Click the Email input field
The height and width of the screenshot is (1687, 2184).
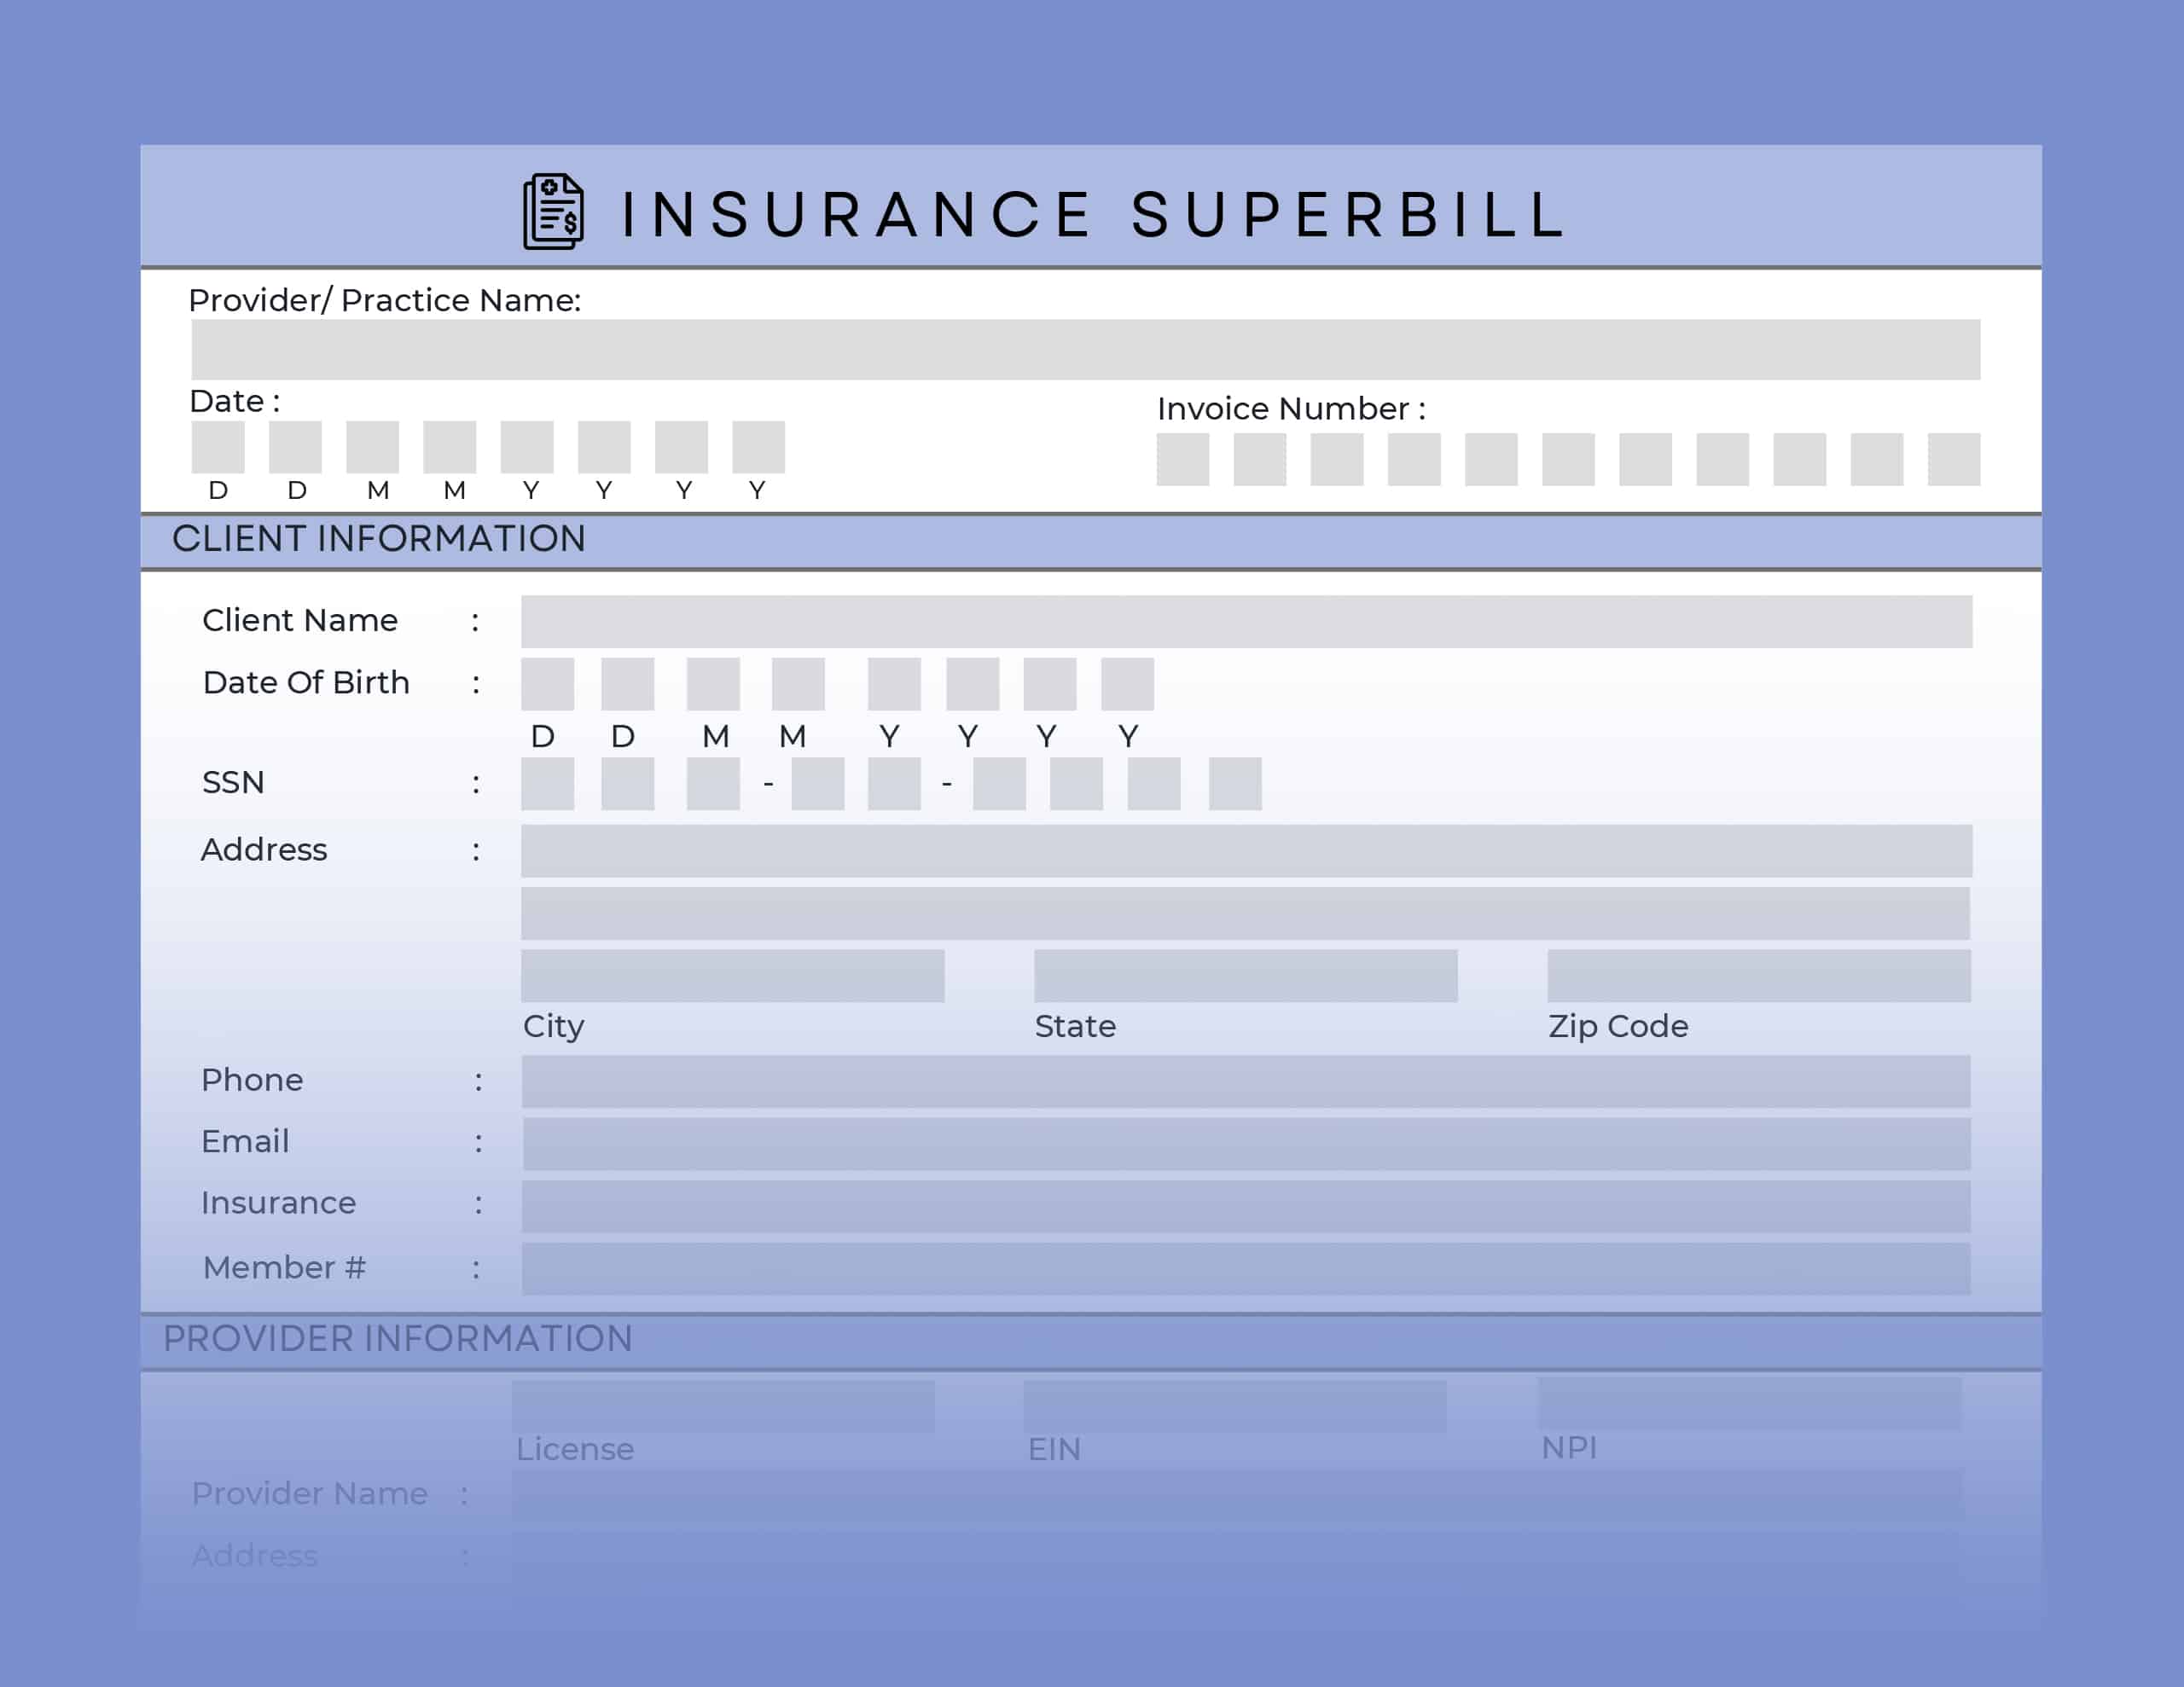click(x=1246, y=1144)
